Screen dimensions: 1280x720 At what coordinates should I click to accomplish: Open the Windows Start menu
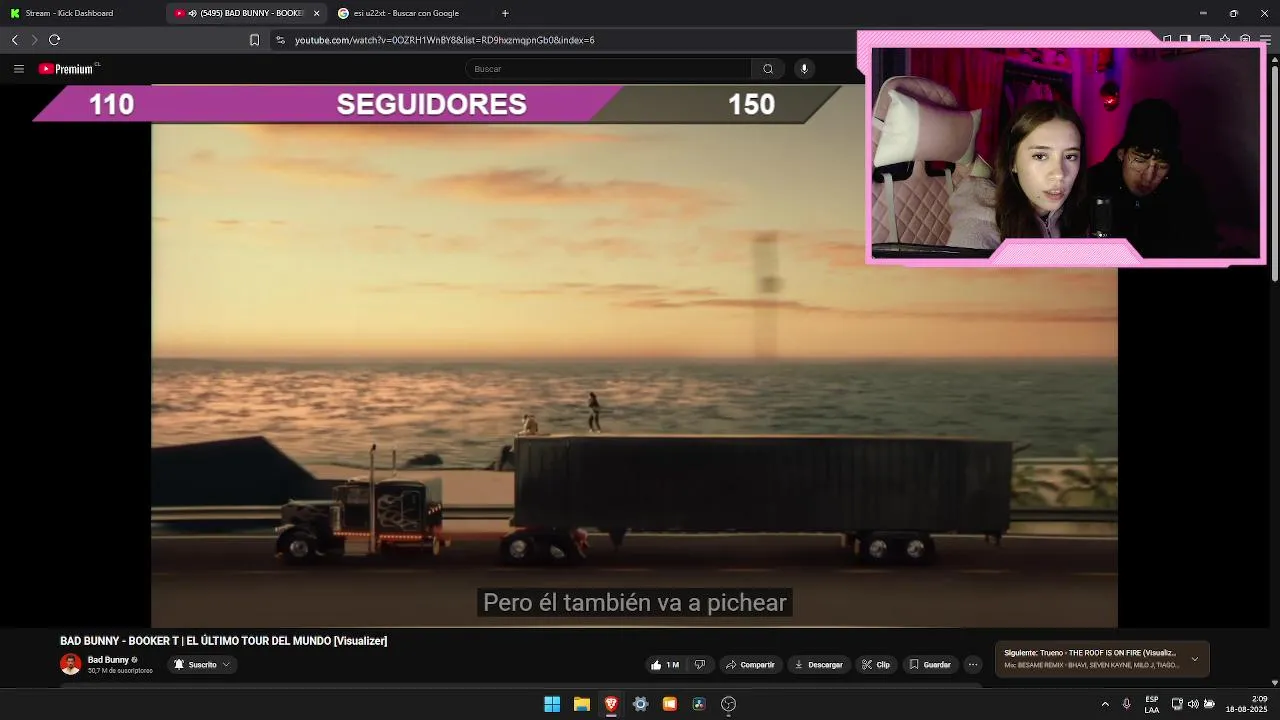[x=552, y=704]
